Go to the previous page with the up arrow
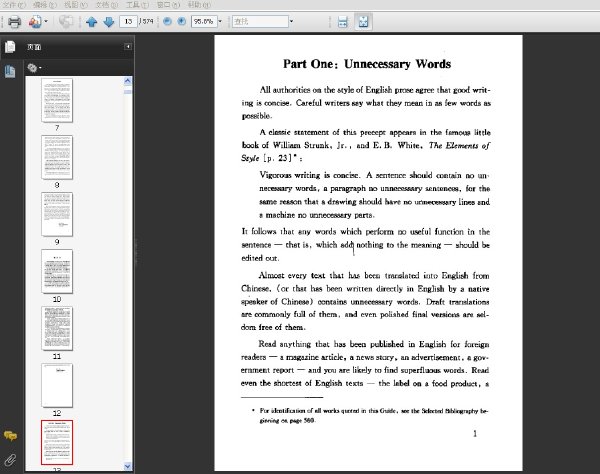Viewport: 600px width, 474px height. pos(91,22)
